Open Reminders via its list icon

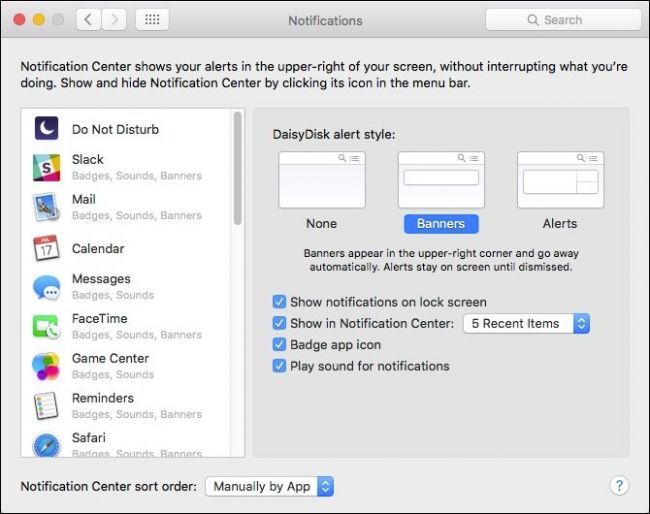pos(46,406)
